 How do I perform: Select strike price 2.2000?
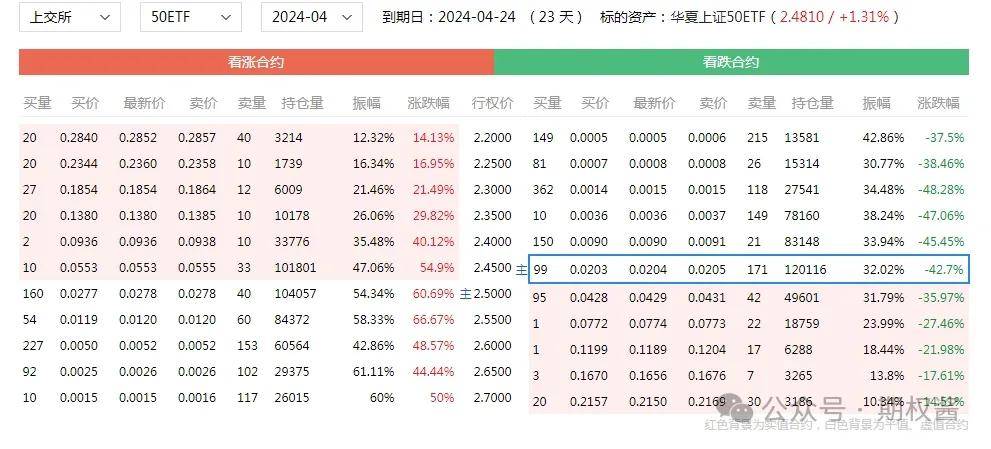point(492,137)
